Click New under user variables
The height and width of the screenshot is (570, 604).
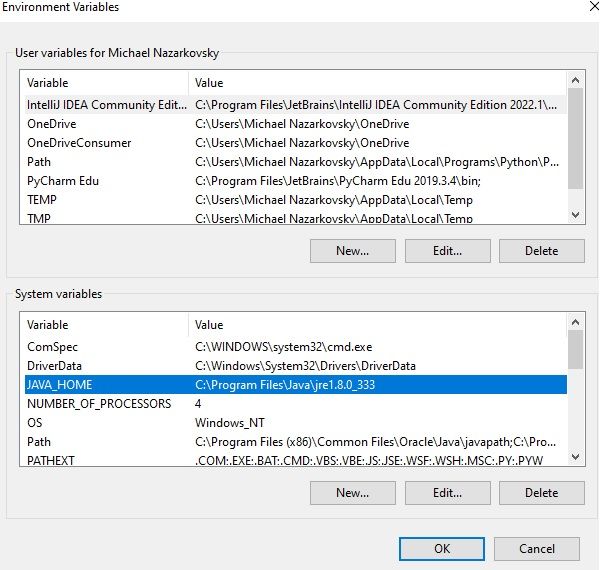[x=352, y=251]
